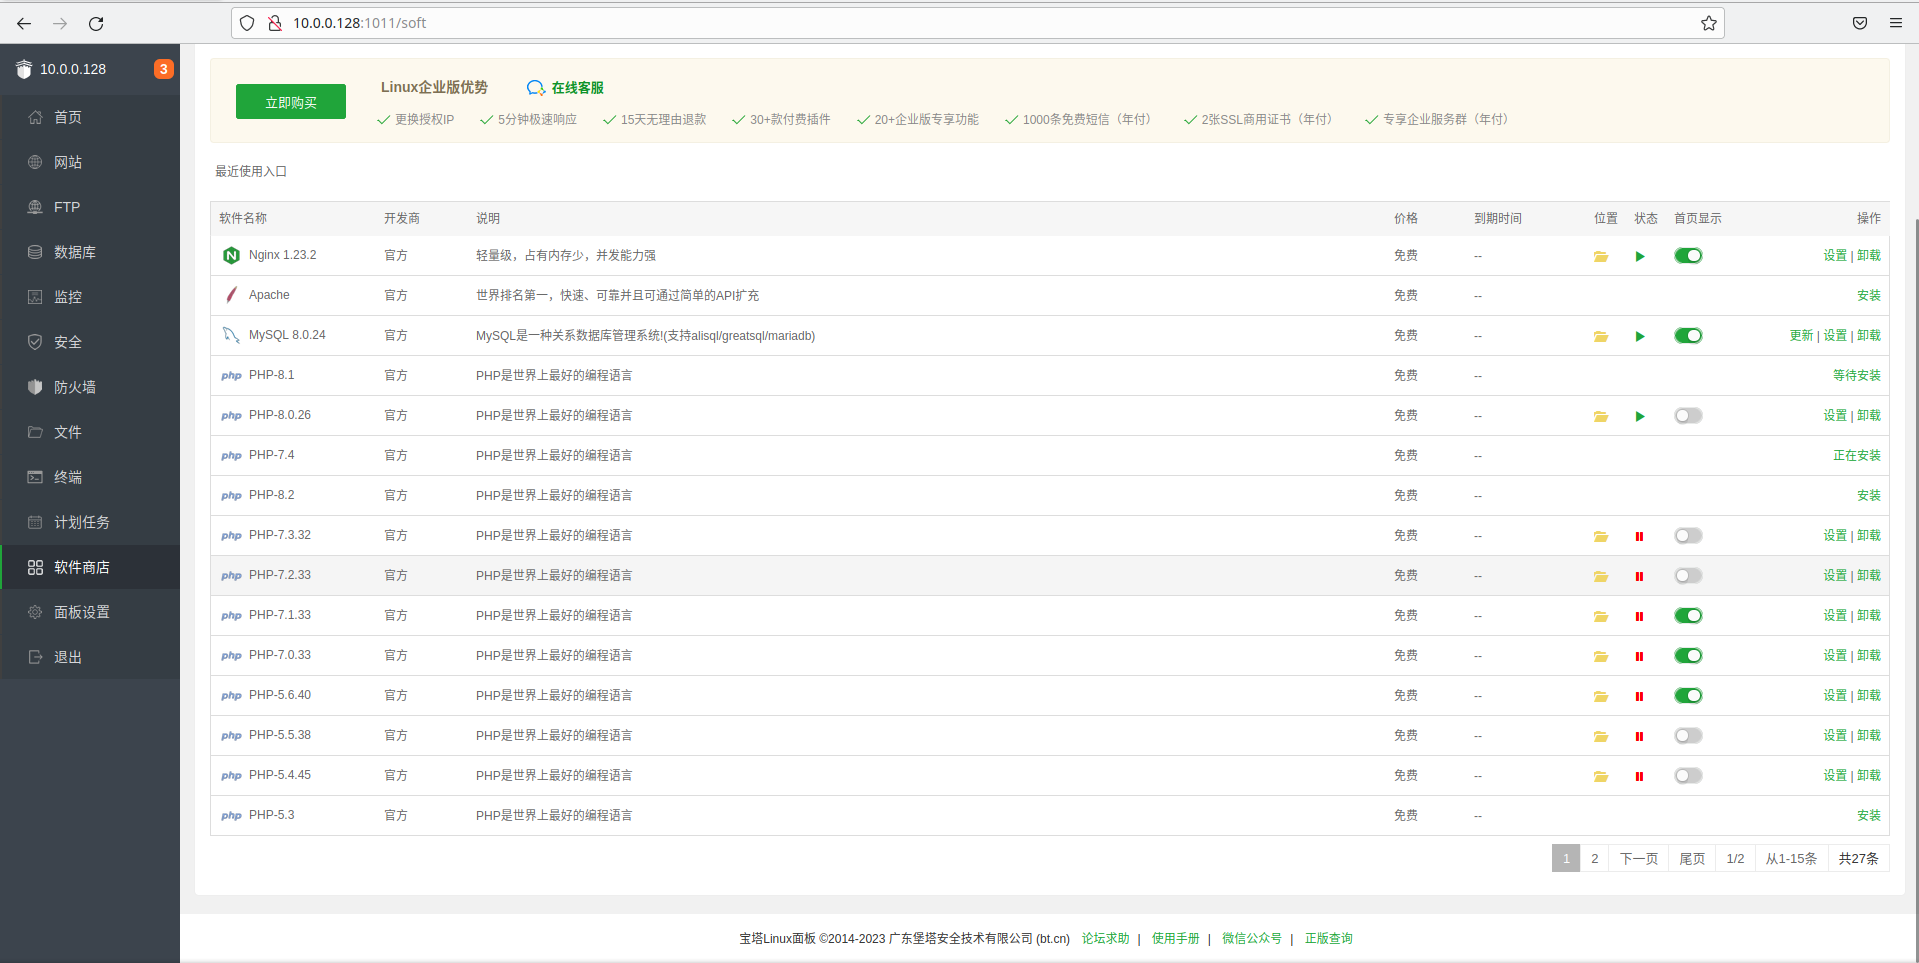Enable homepage display for PHP-8.0.26

1688,416
